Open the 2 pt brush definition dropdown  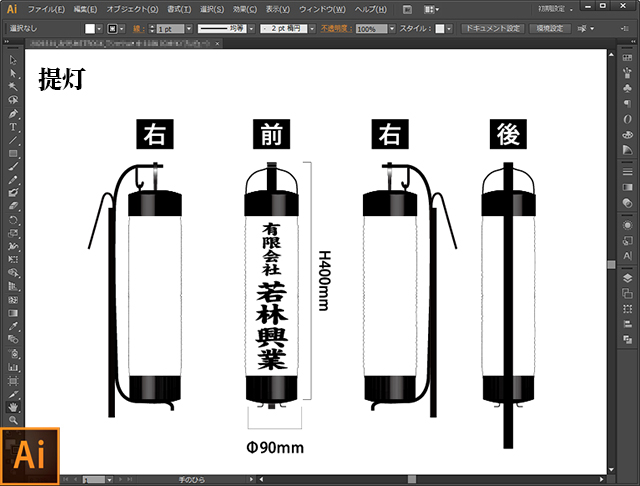click(x=312, y=29)
